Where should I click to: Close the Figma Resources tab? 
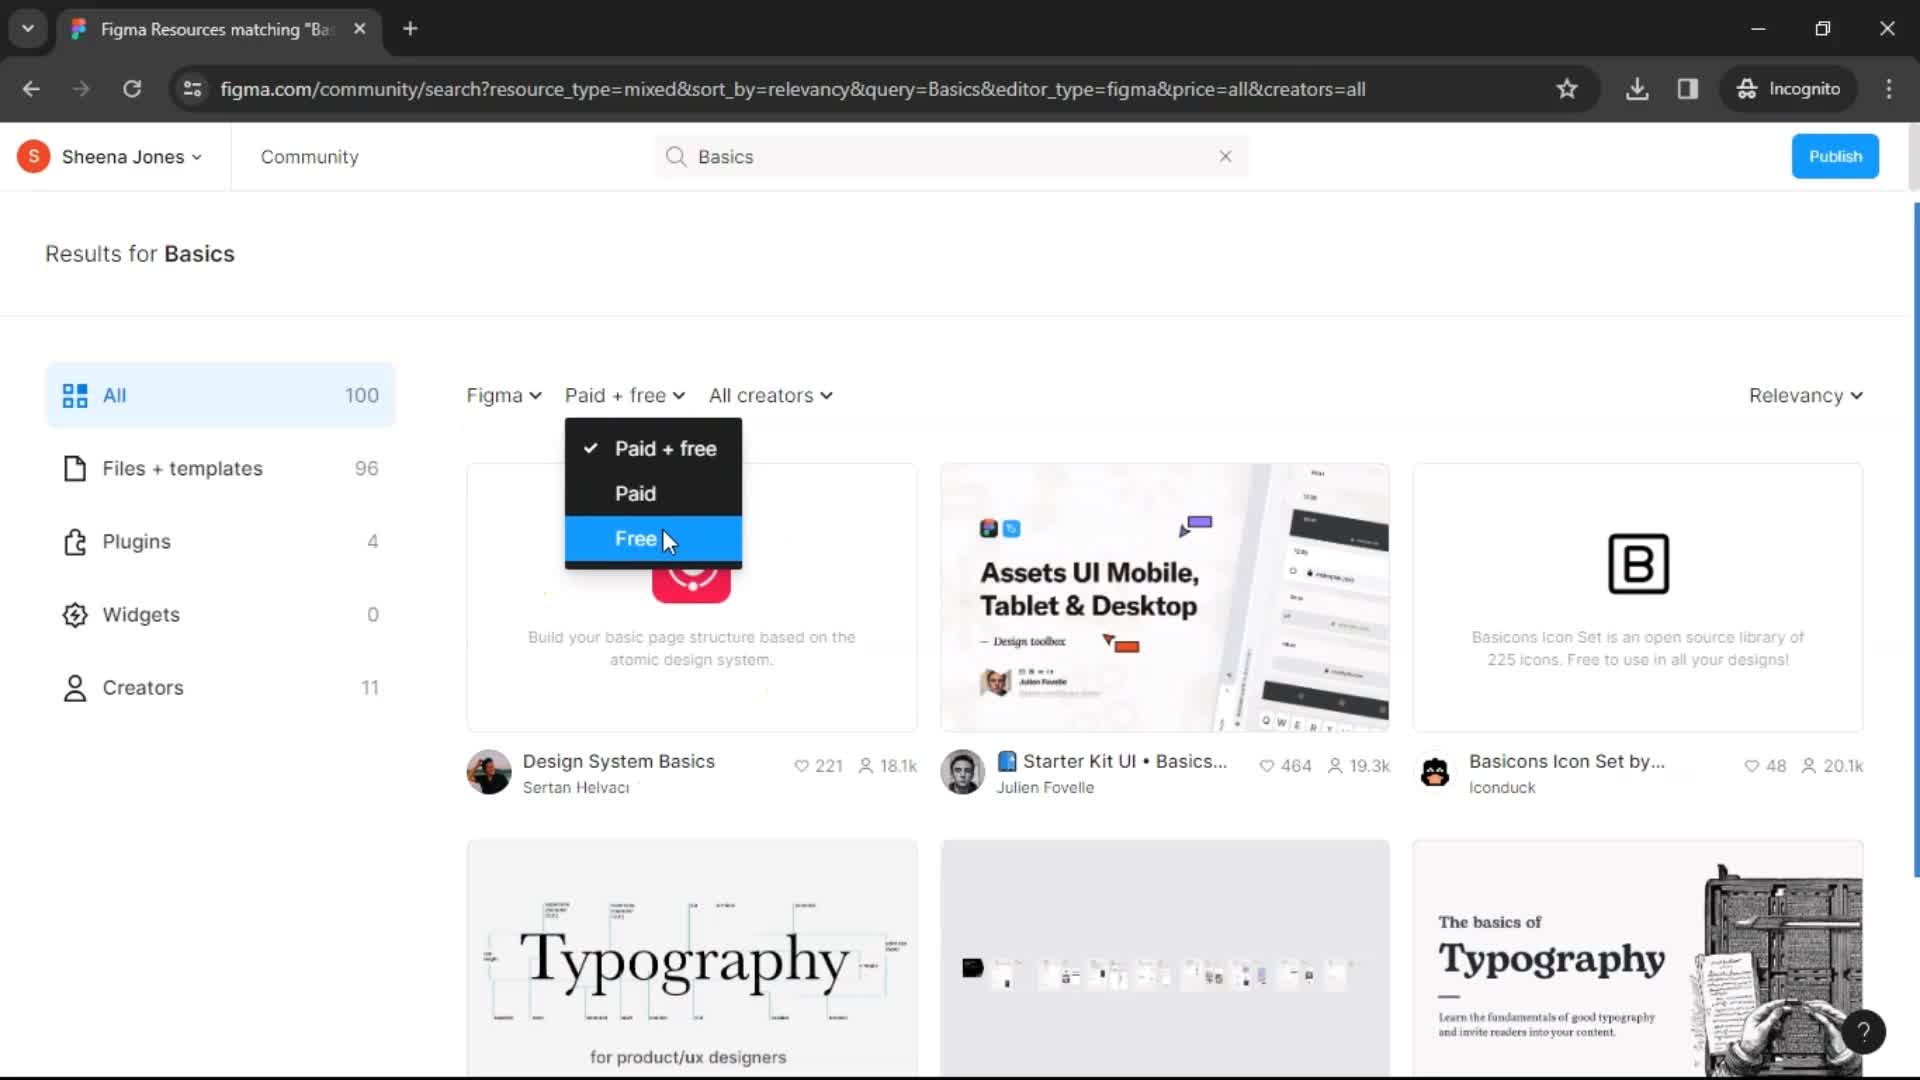point(360,29)
